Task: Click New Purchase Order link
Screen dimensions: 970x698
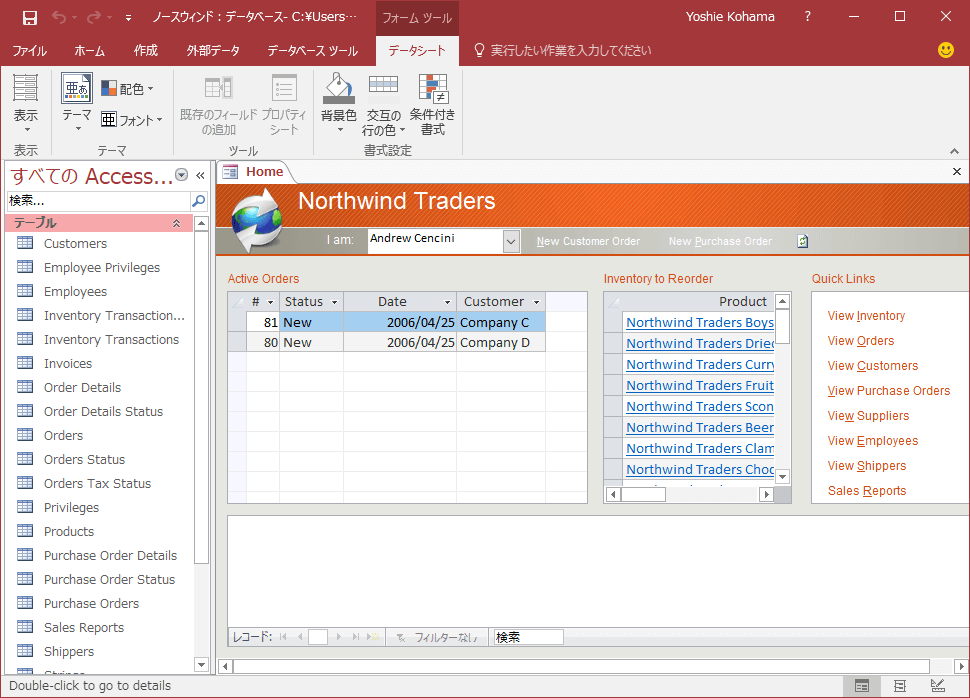Action: pos(720,241)
